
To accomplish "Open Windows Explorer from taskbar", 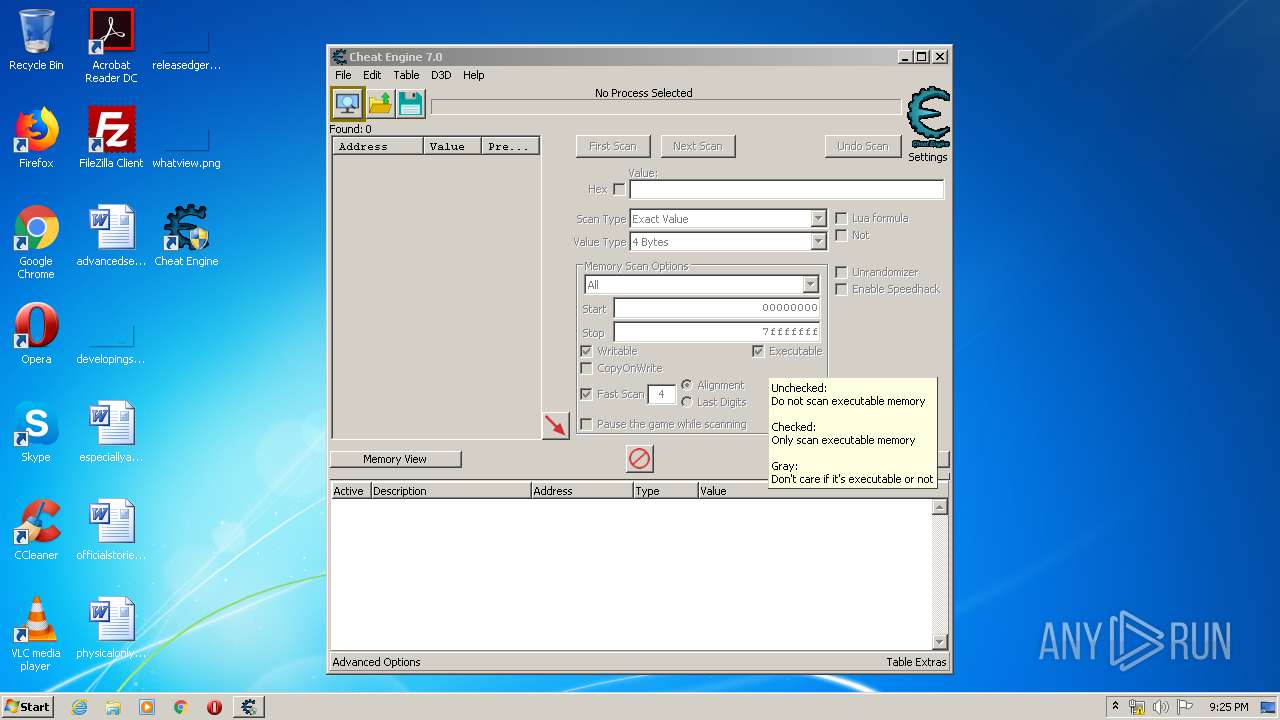I will pos(113,707).
